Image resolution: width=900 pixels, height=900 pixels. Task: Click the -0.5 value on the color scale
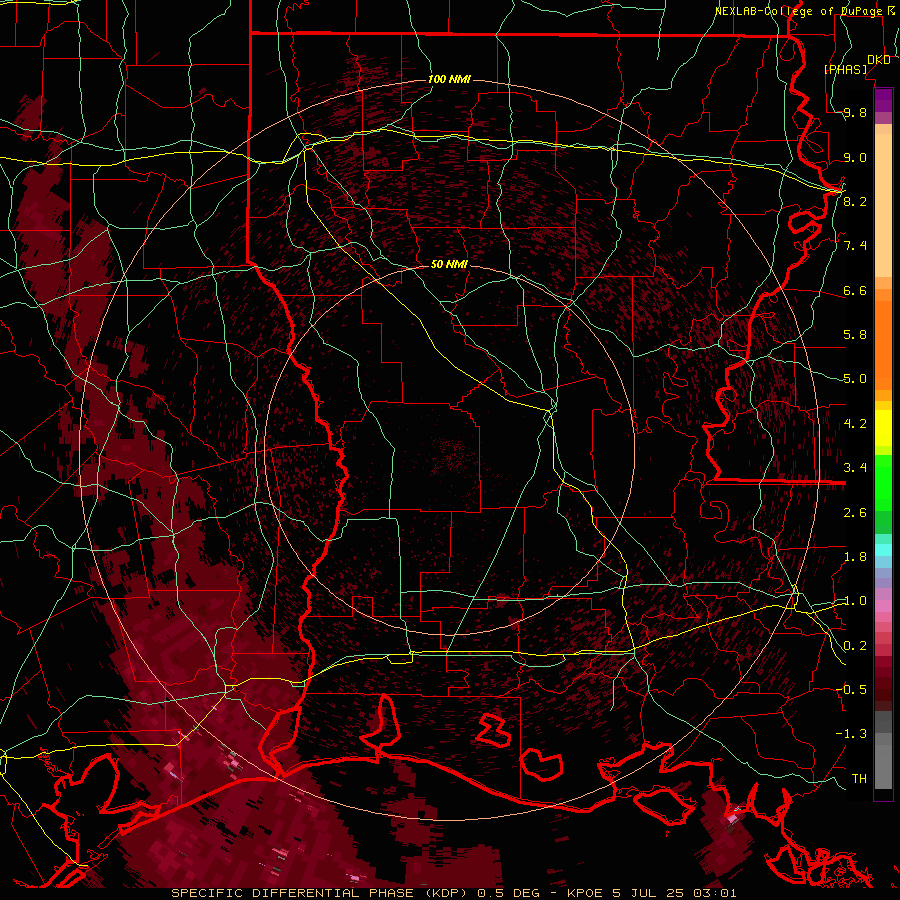[x=852, y=689]
